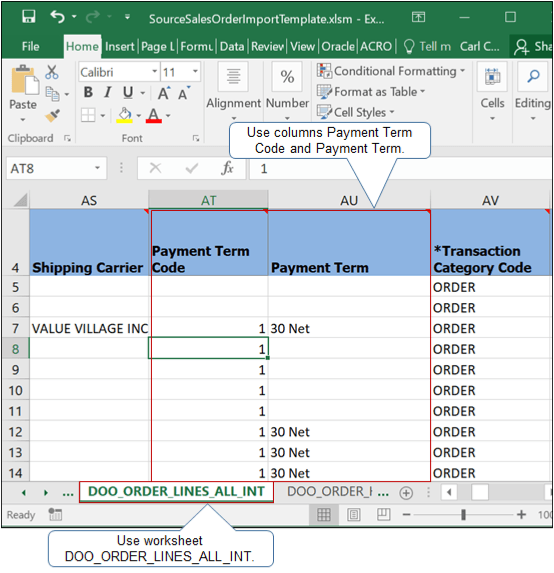Apply red Font Color

point(153,115)
